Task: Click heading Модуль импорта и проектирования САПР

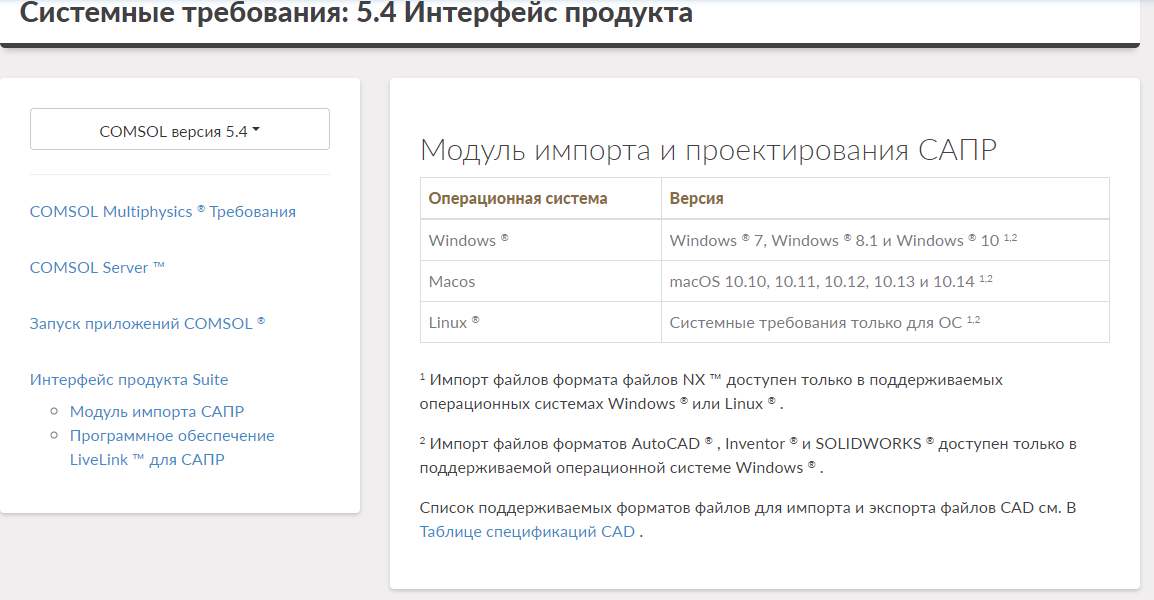Action: [x=708, y=149]
